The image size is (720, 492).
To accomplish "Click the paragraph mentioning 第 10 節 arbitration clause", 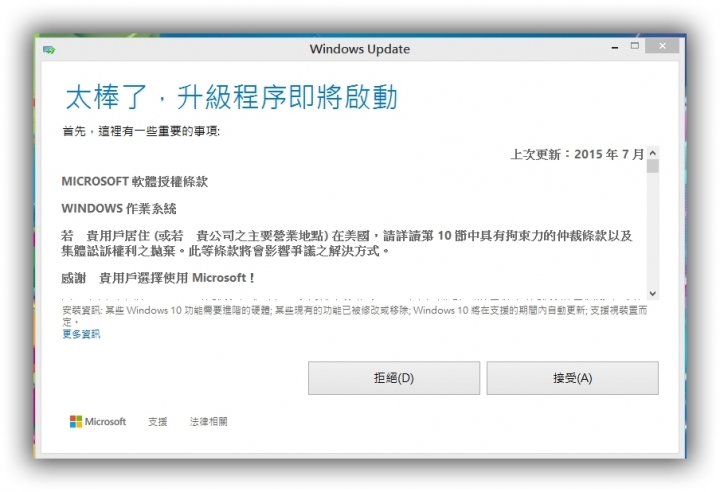I will tap(347, 243).
